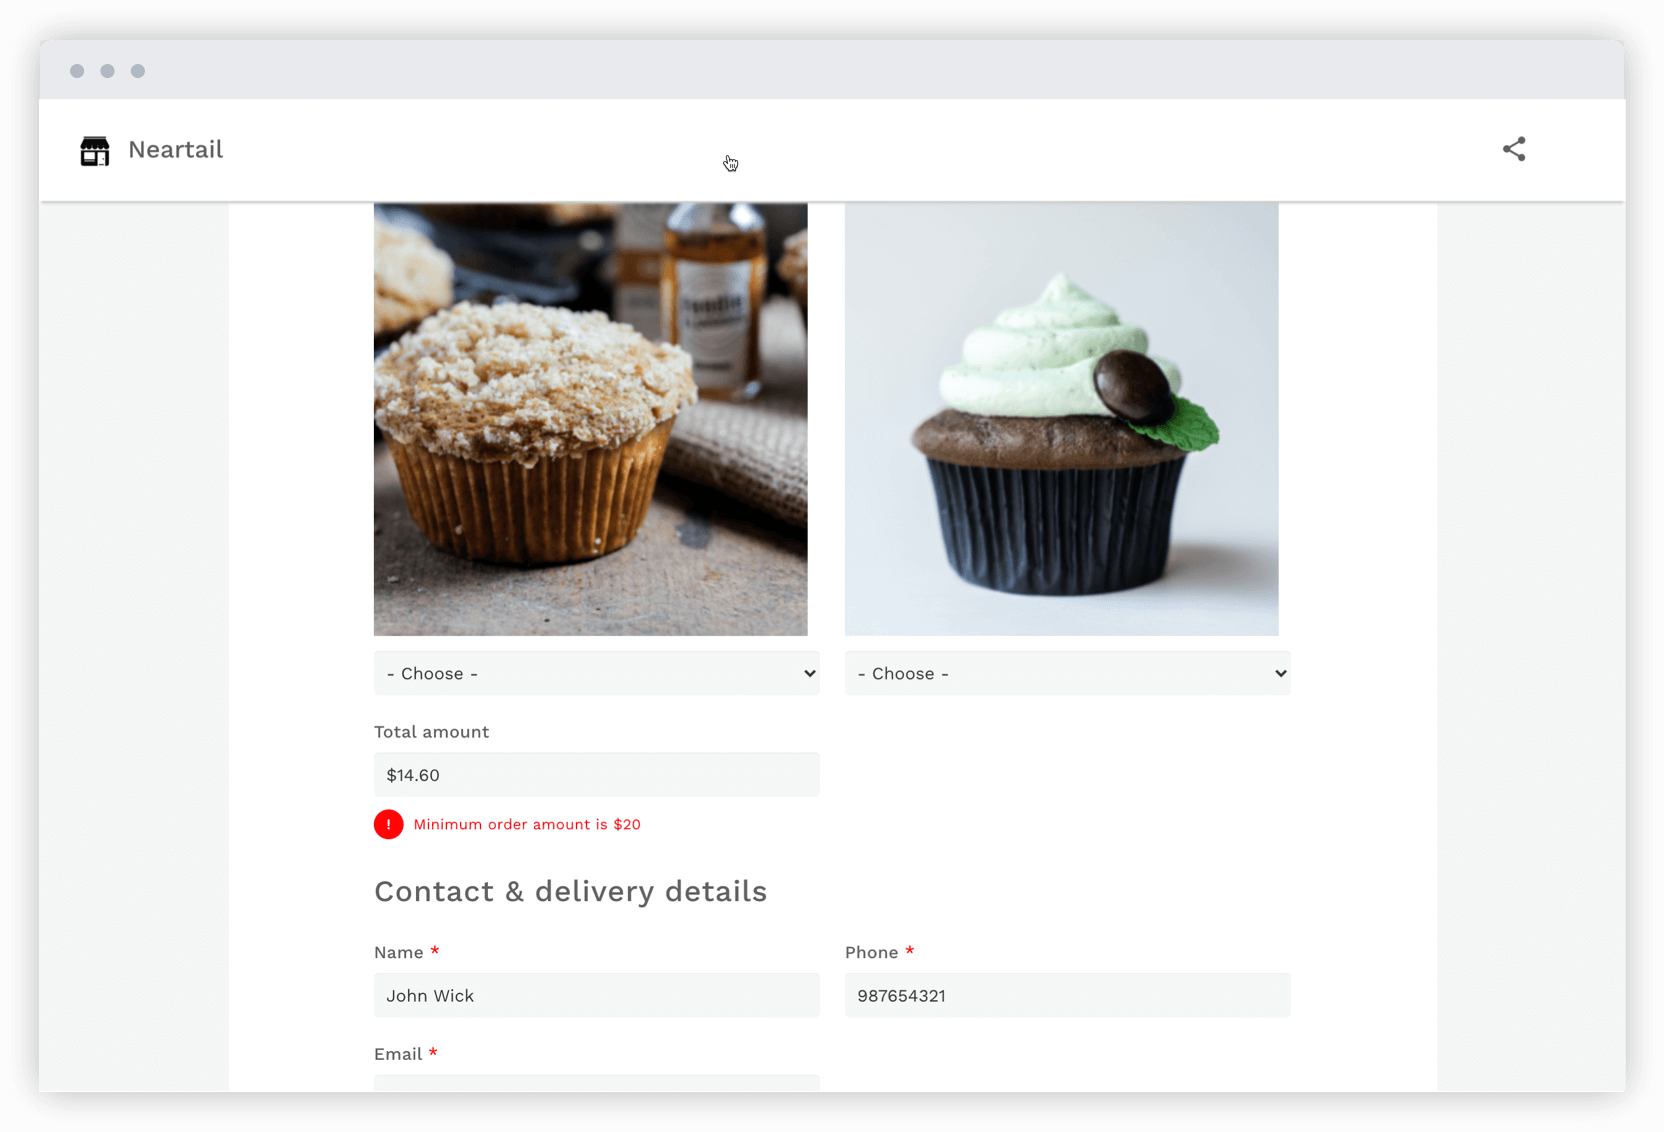Click the Neartail storefront logo icon
1664x1132 pixels.
tap(95, 150)
